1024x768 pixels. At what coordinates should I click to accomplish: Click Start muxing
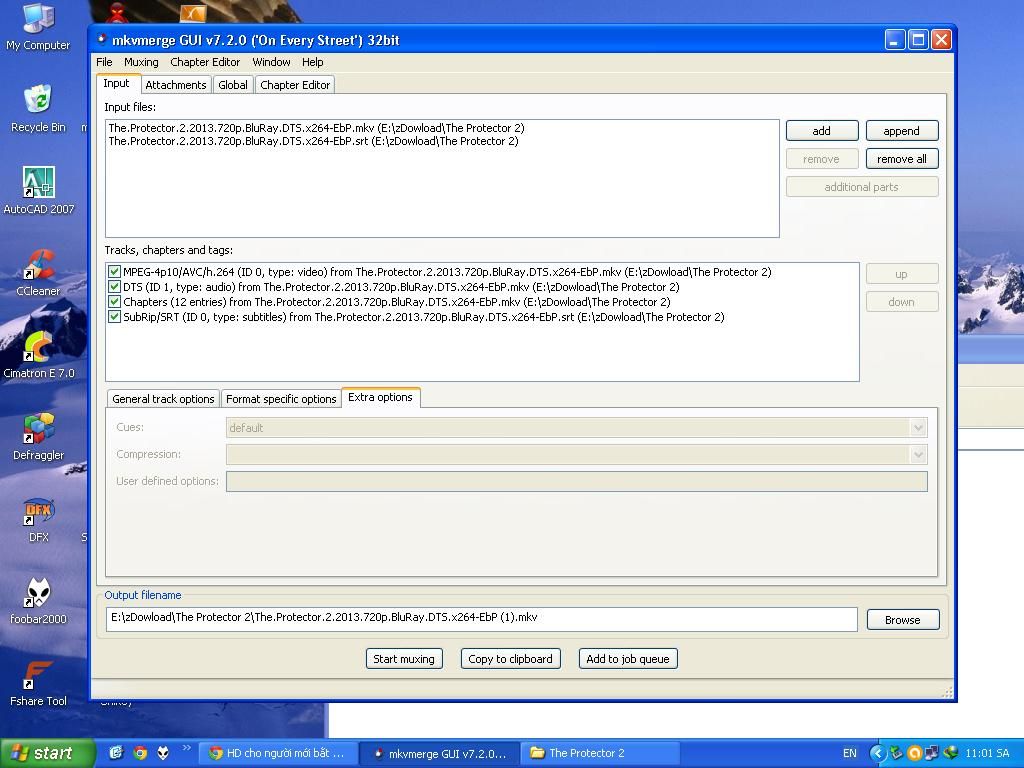click(x=404, y=659)
